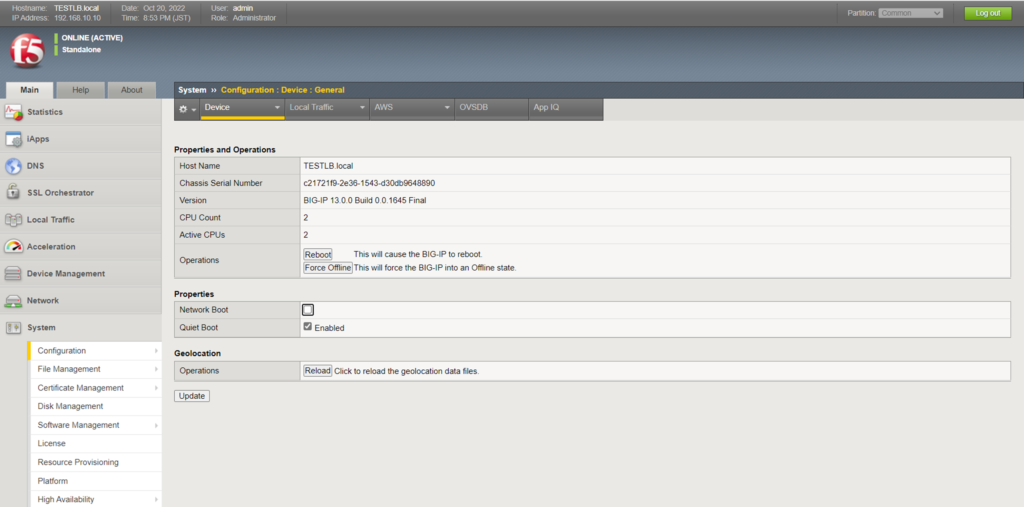Open the Statistics section icon
This screenshot has height=507, width=1024.
click(x=14, y=112)
